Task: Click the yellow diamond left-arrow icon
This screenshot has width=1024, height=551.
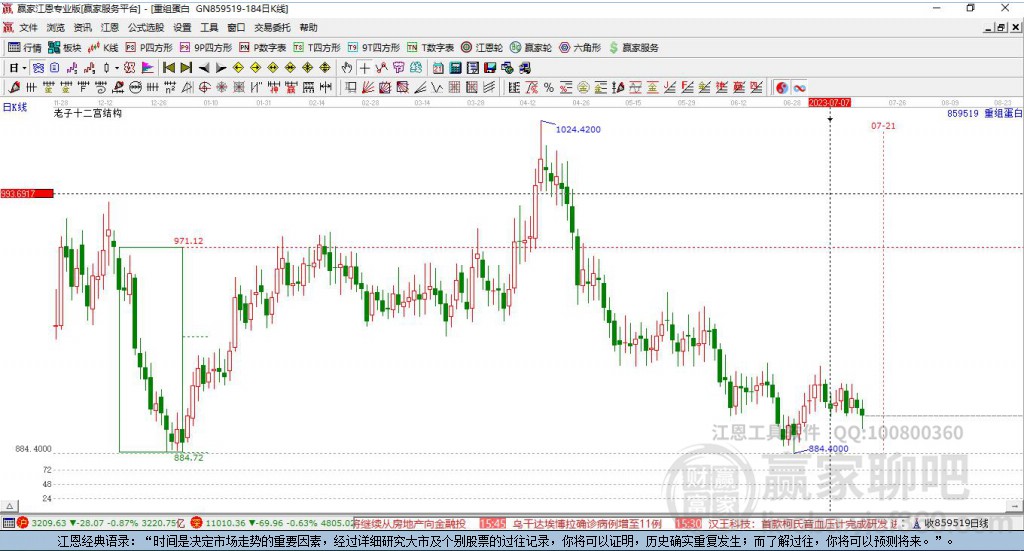Action: coord(238,68)
